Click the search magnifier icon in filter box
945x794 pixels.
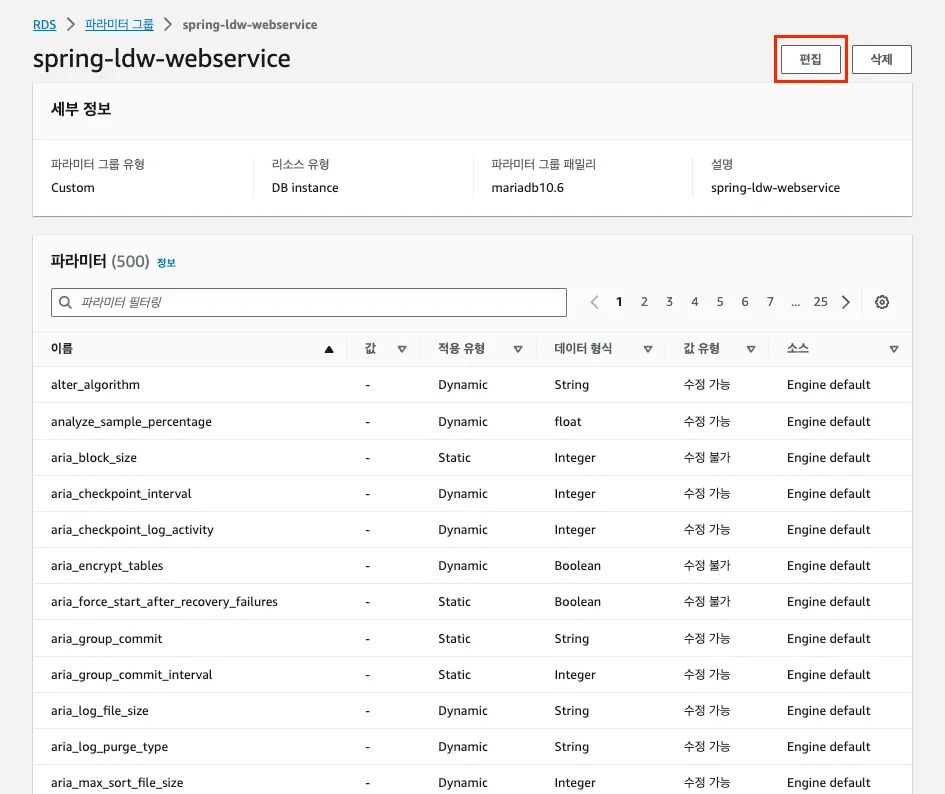[x=66, y=302]
